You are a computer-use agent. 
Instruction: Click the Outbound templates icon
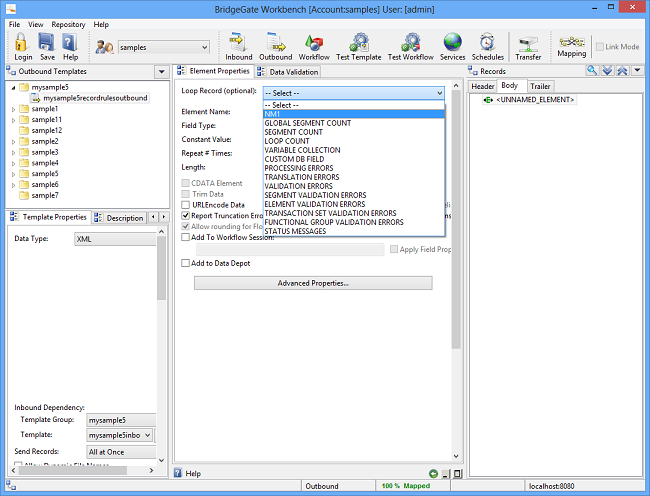(x=275, y=43)
